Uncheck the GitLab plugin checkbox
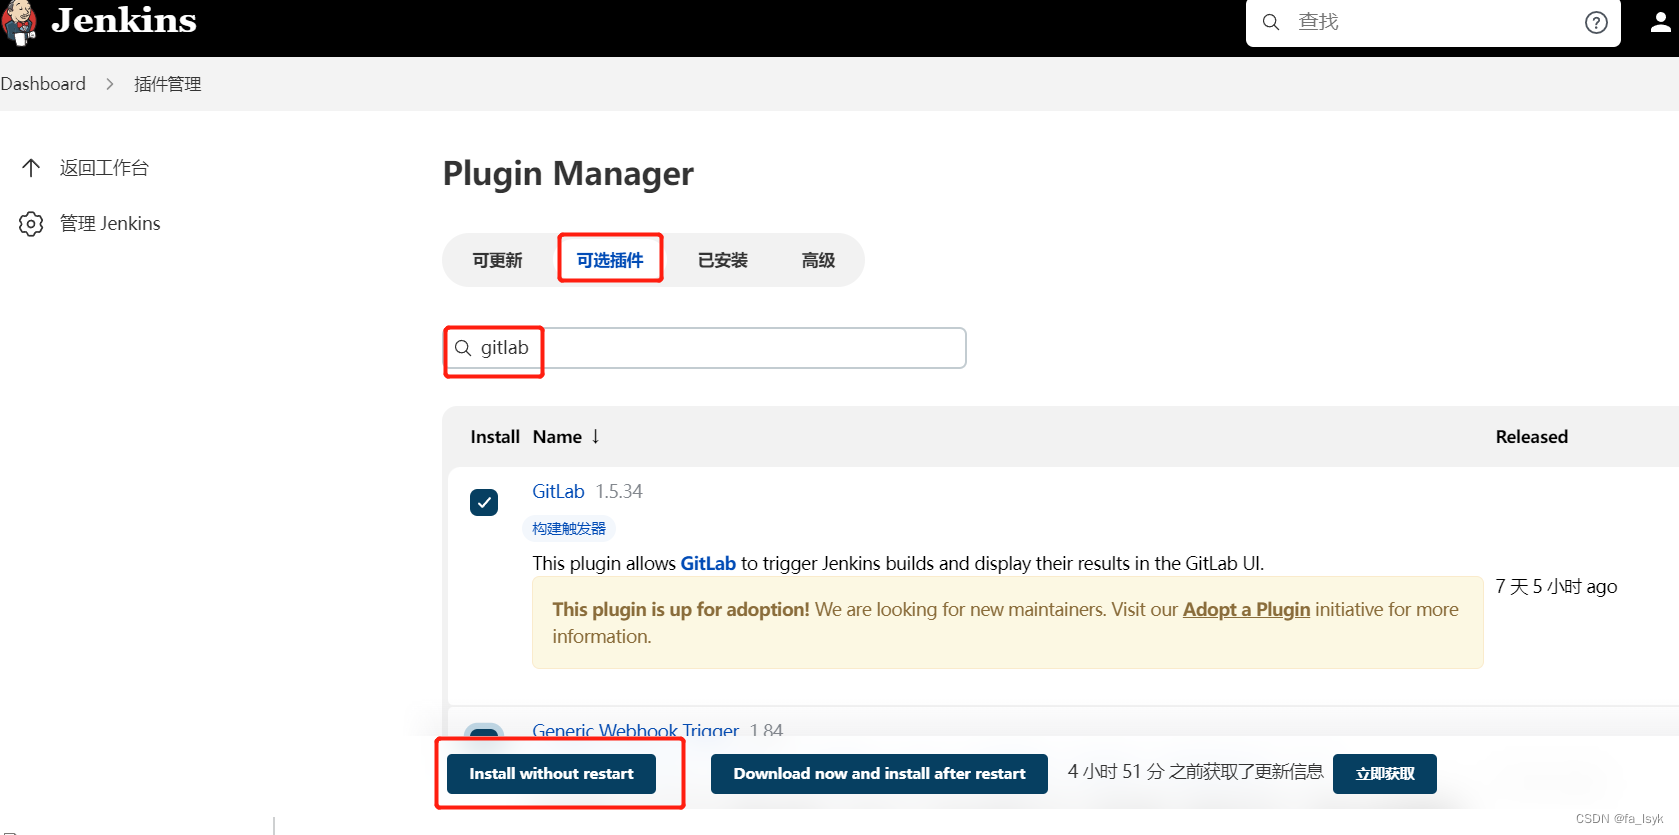This screenshot has height=835, width=1679. [484, 502]
